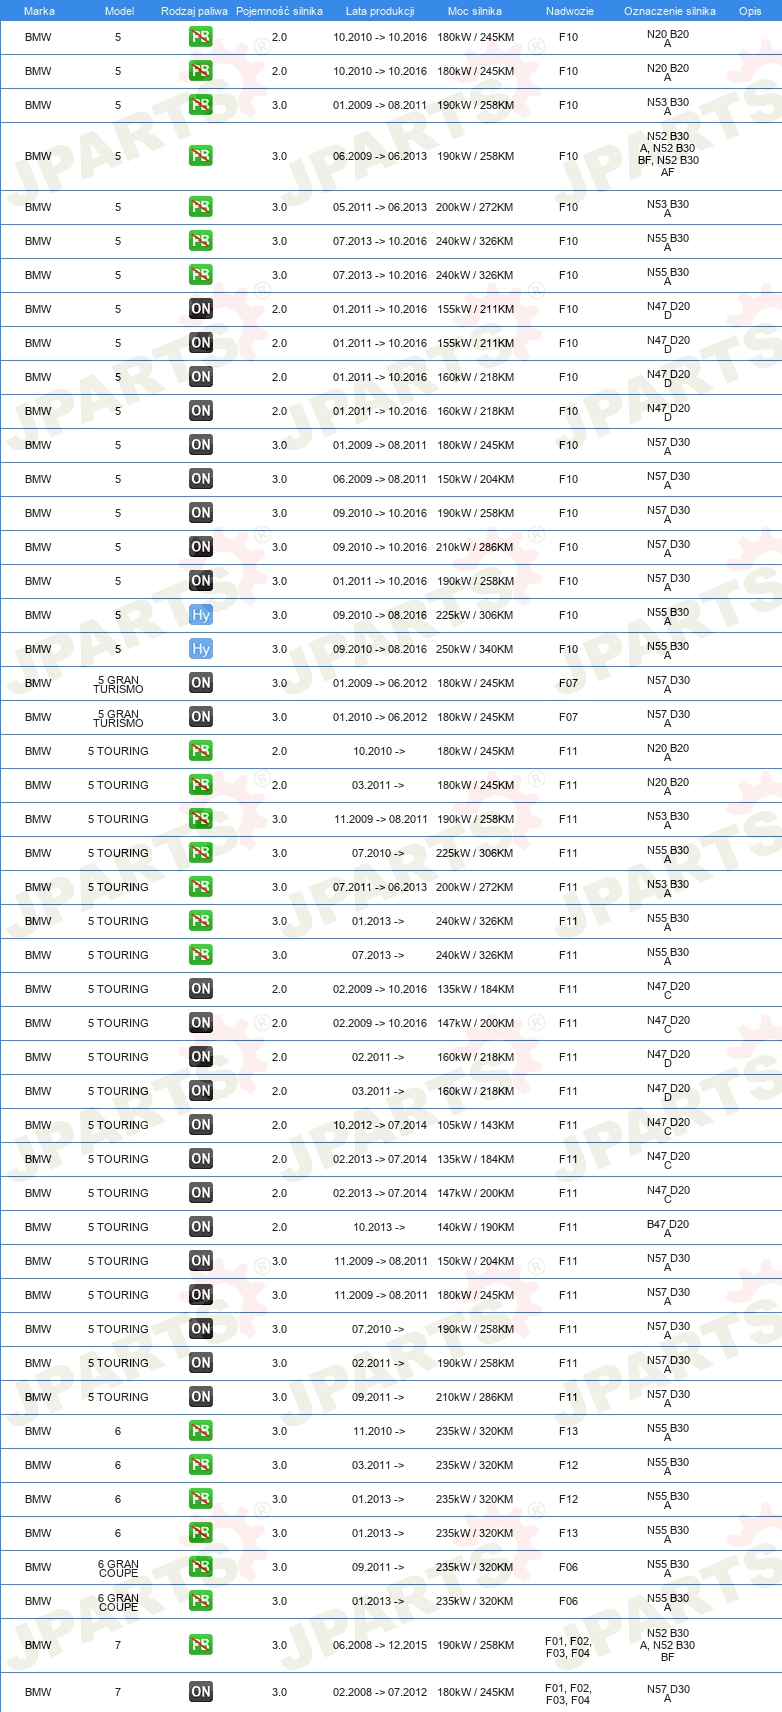Screen dimensions: 782x1712
Task: Click diesel icon in 5 Touring 3.0 150kW / 204KM row
Action: (x=201, y=1261)
